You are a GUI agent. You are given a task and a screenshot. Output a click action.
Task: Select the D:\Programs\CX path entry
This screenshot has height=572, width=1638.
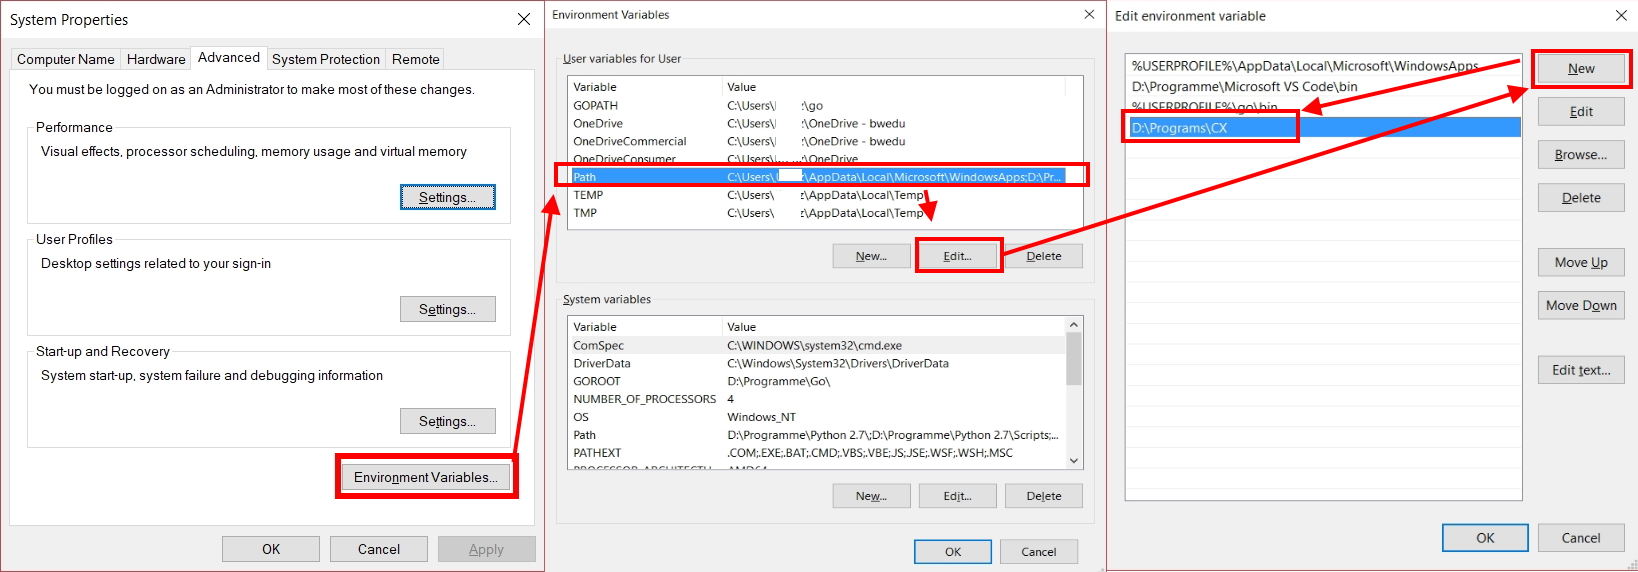[1323, 128]
